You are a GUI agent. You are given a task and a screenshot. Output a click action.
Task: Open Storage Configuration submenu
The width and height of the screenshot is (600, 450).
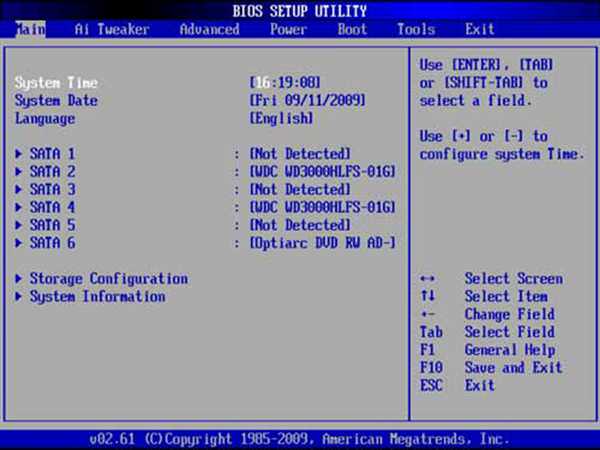(109, 279)
